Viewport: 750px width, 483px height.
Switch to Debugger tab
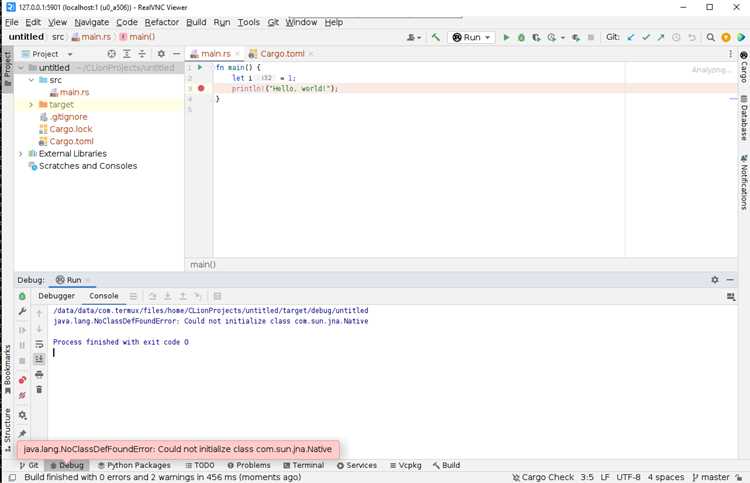tap(56, 296)
